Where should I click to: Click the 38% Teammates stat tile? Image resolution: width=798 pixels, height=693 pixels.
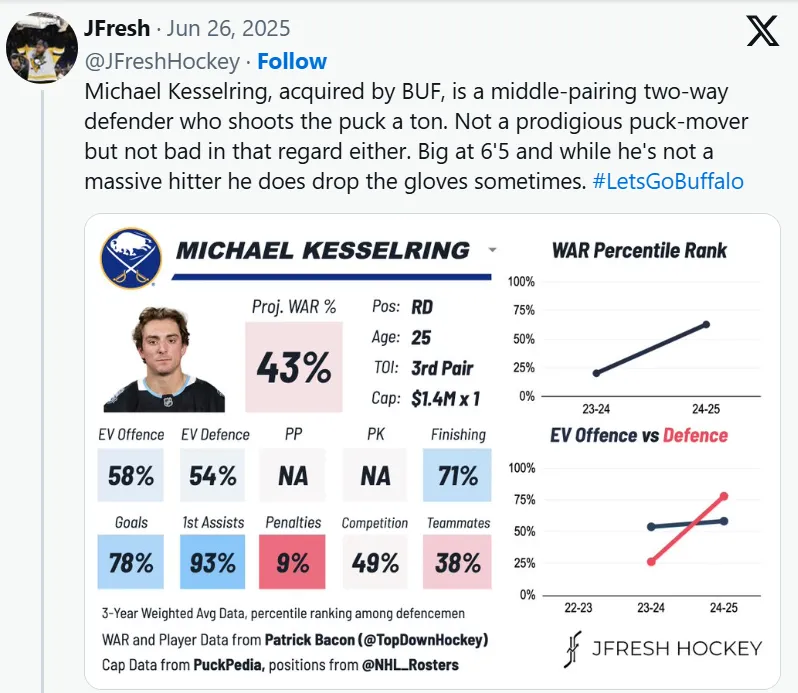click(x=457, y=562)
